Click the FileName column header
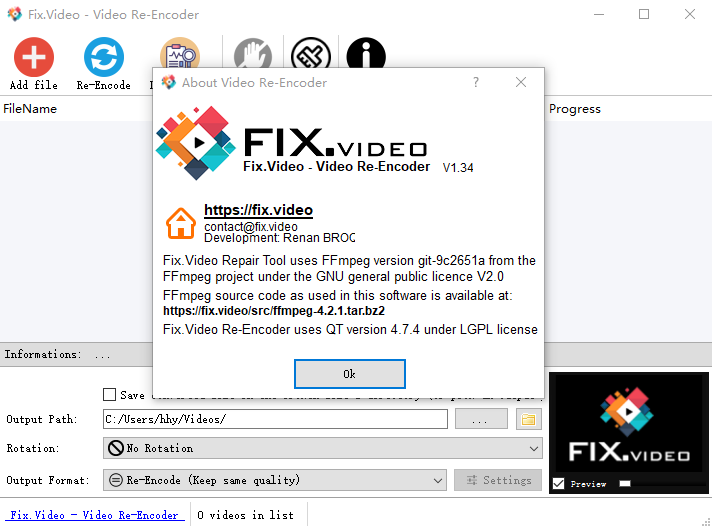712x527 pixels. point(30,109)
